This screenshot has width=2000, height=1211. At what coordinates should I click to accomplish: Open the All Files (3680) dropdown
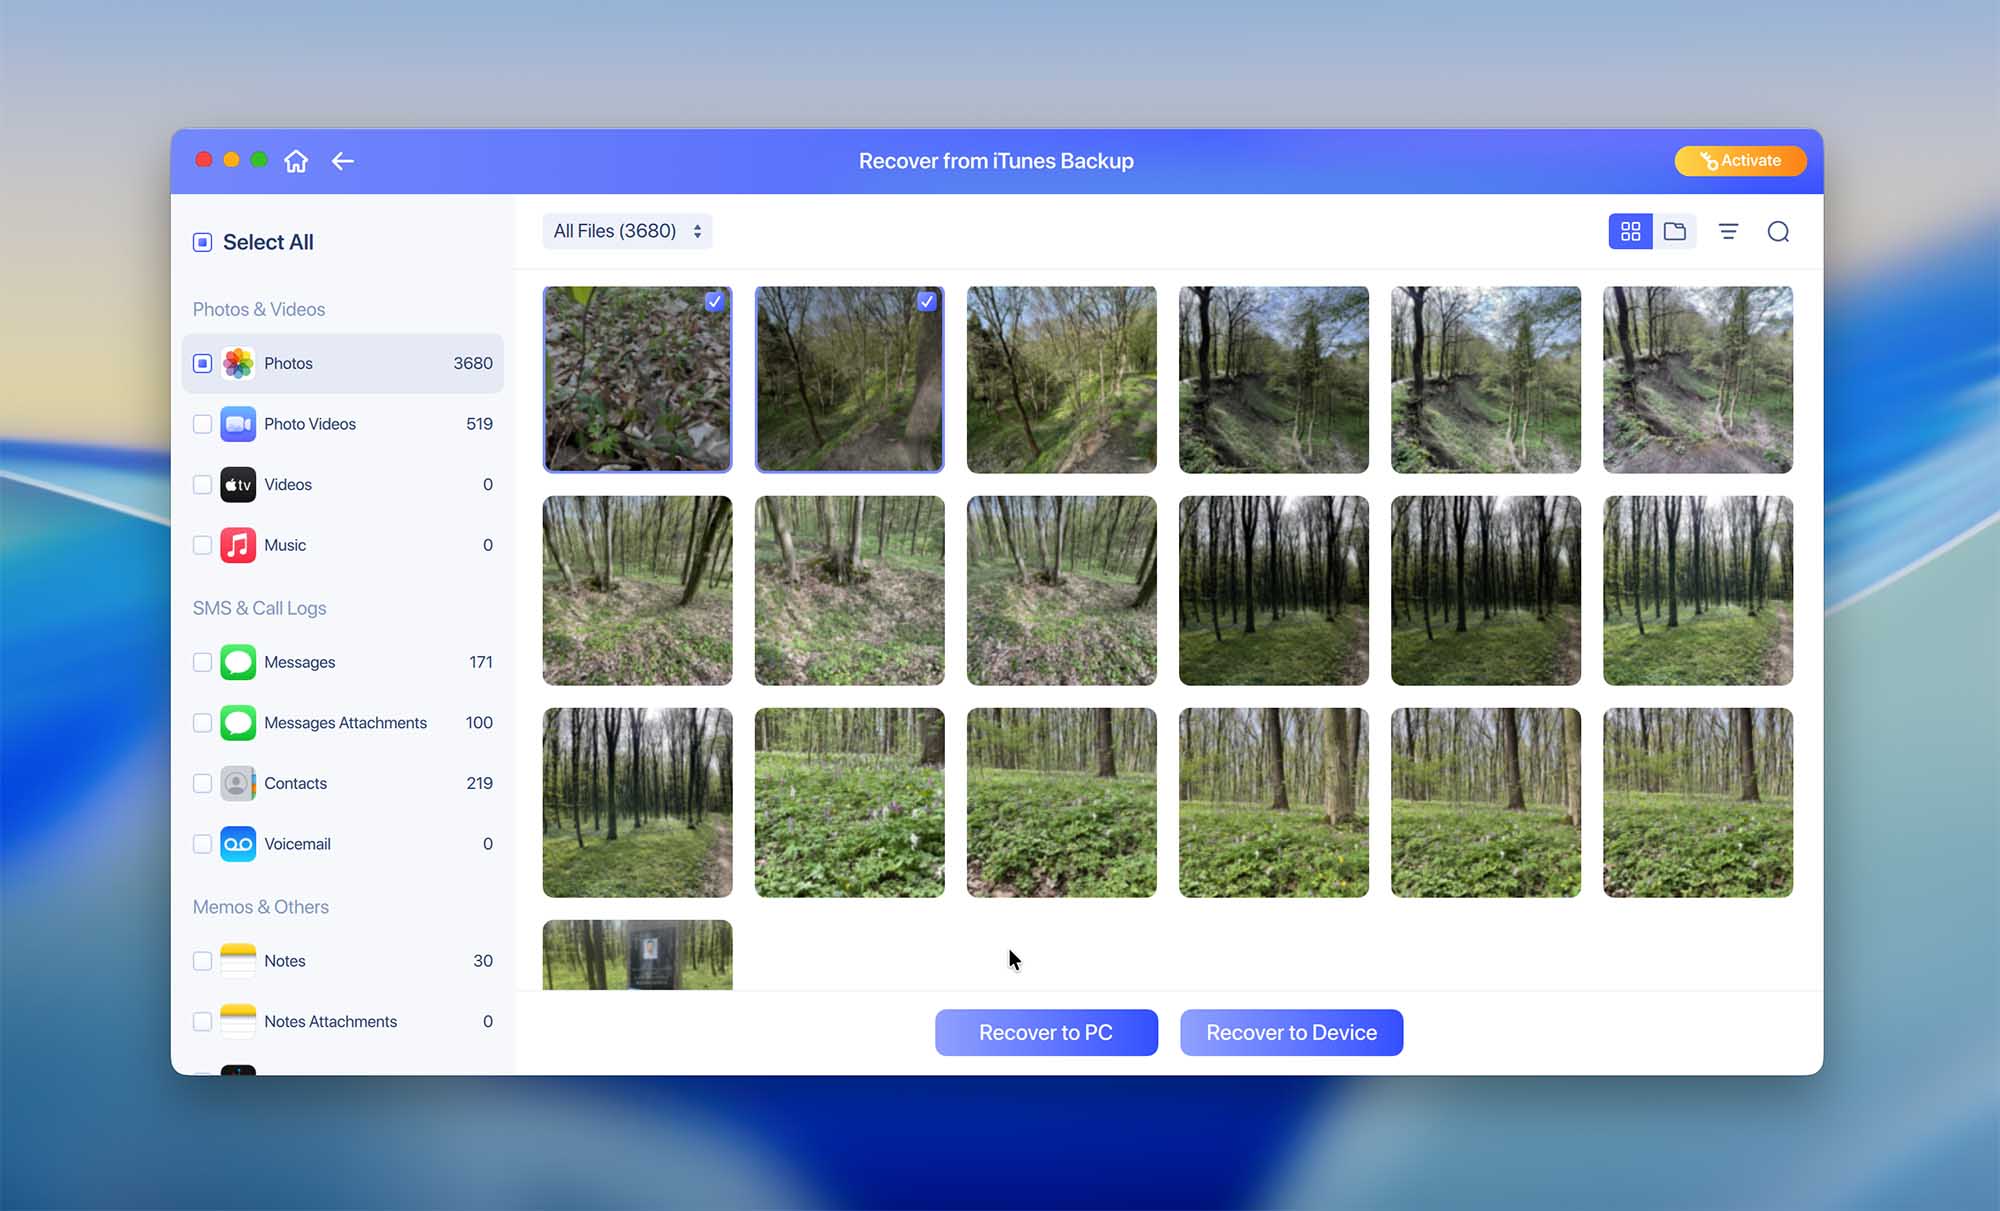(627, 231)
